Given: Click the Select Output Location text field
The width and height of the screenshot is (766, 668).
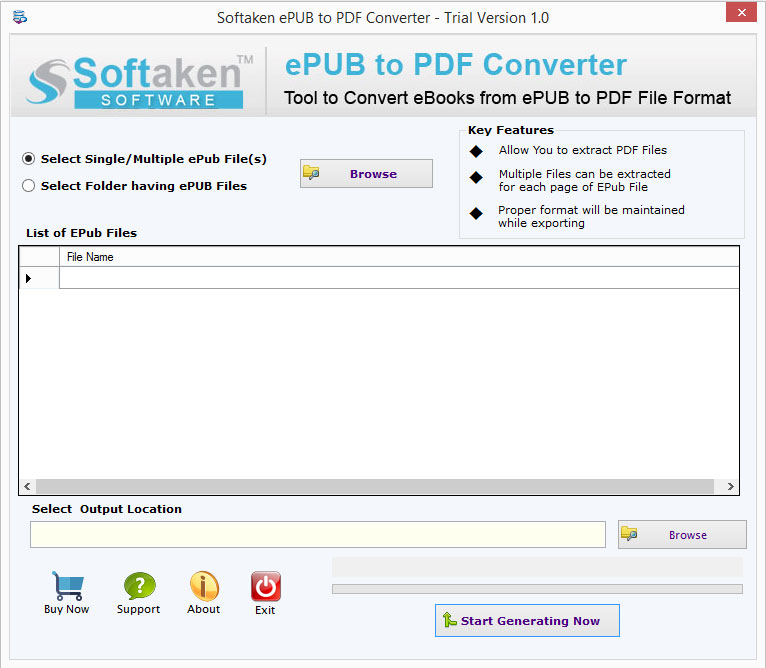Looking at the screenshot, I should point(317,535).
